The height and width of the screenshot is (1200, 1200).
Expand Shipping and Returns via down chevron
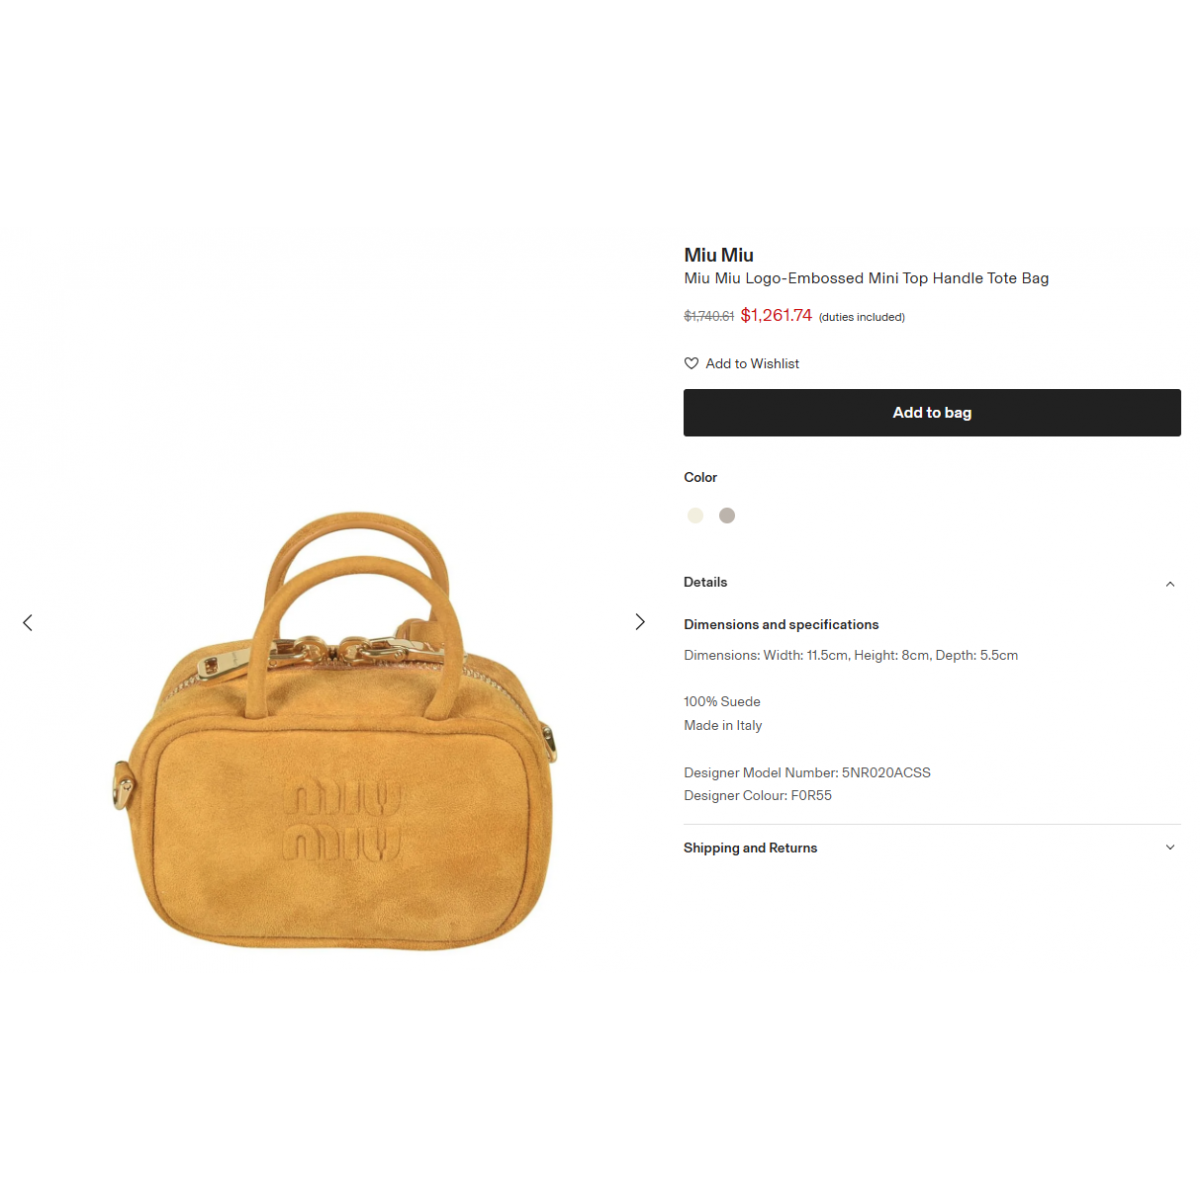pos(1170,847)
